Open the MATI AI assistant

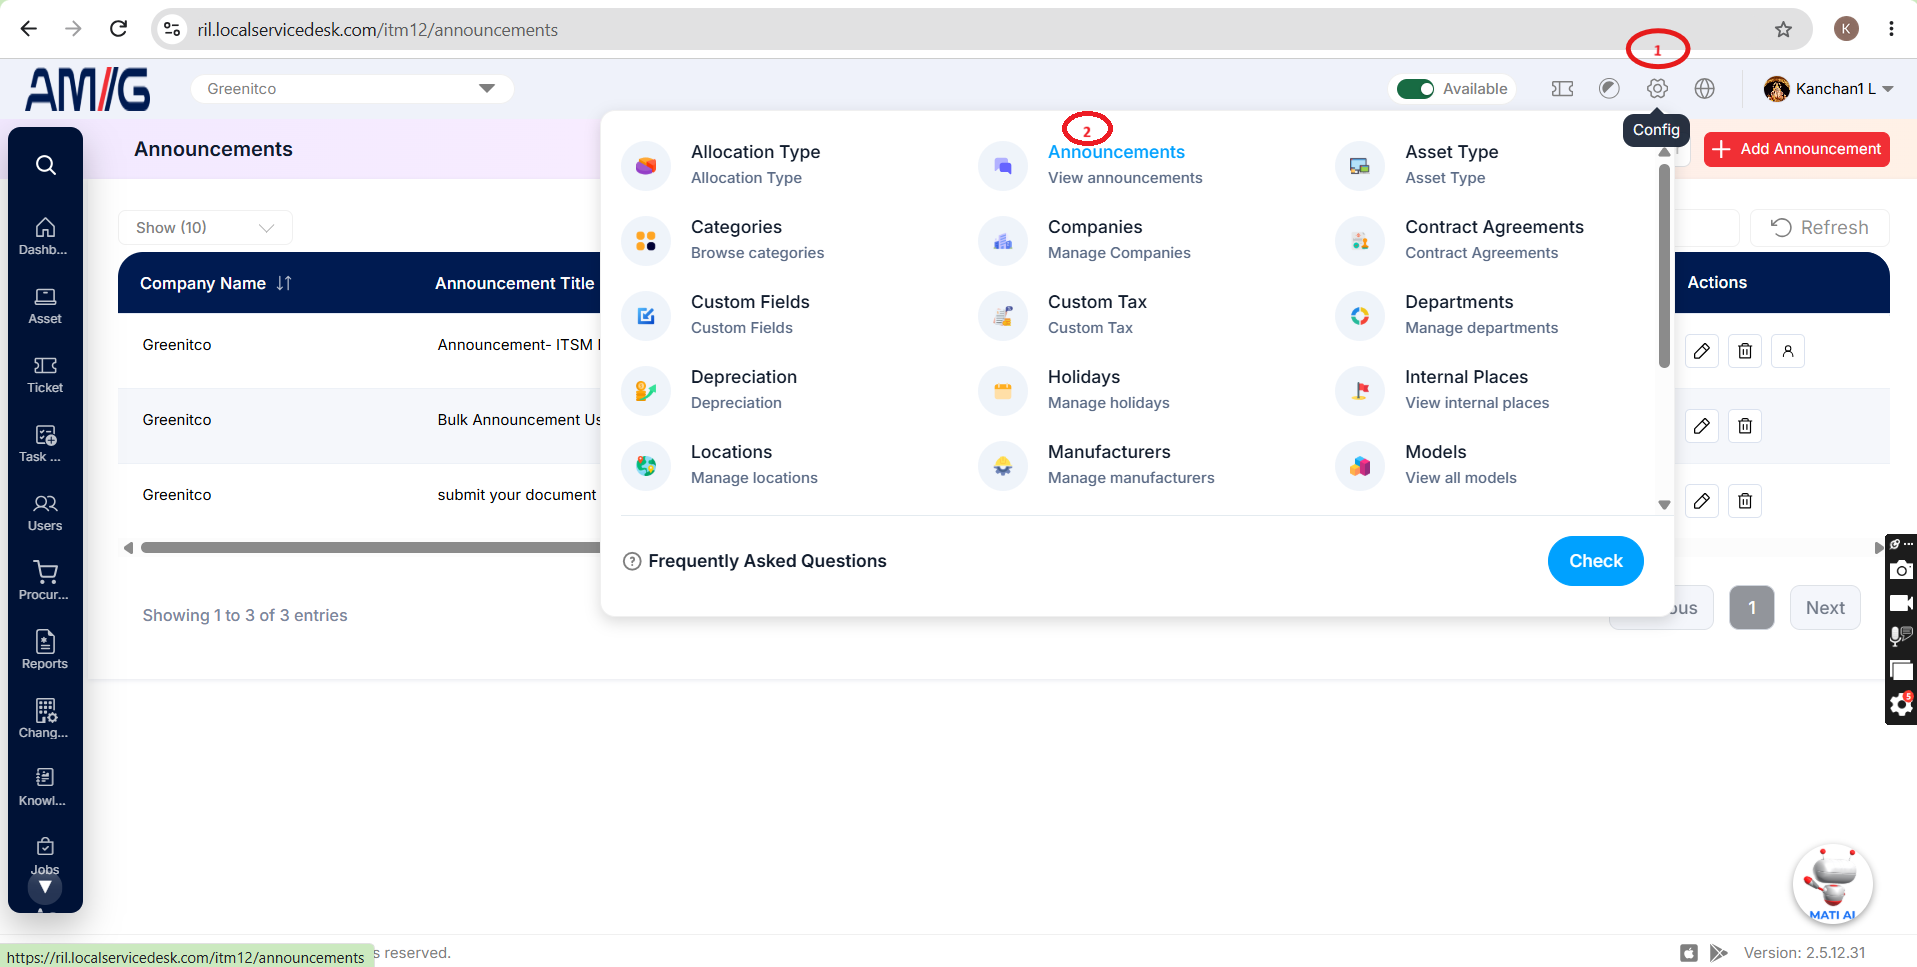click(1832, 884)
